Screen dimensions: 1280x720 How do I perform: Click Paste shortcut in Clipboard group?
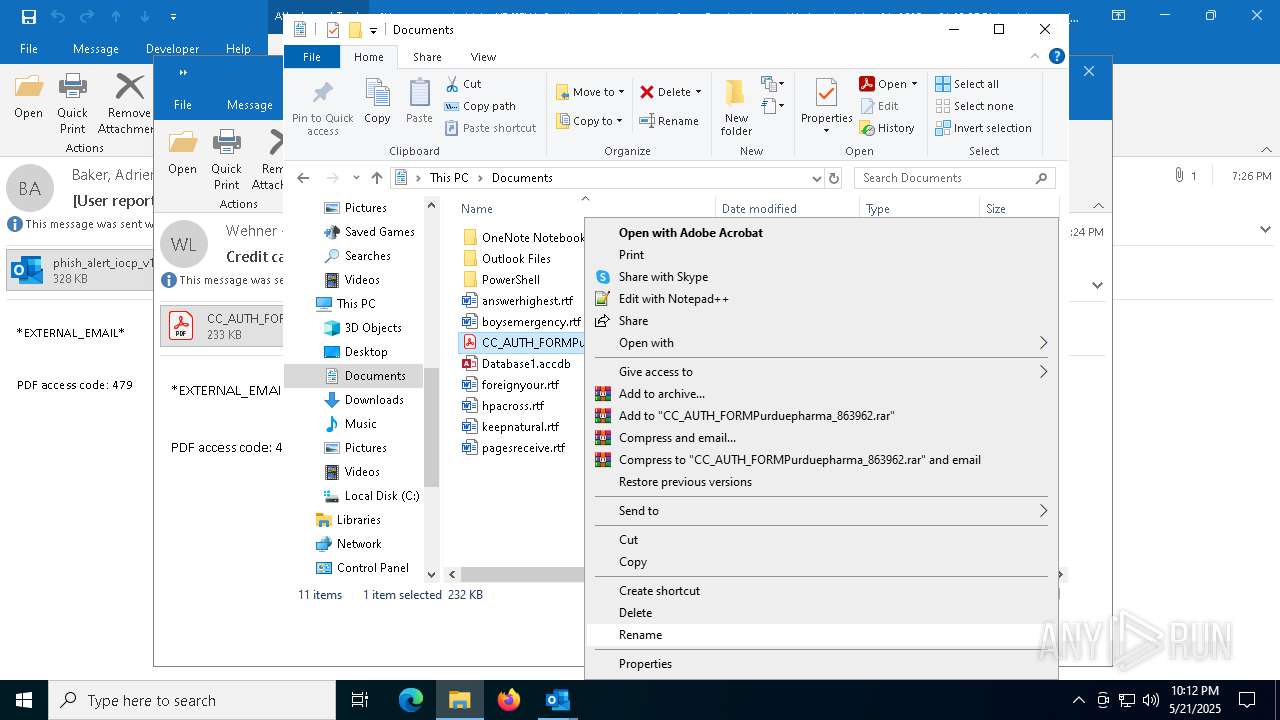(490, 128)
